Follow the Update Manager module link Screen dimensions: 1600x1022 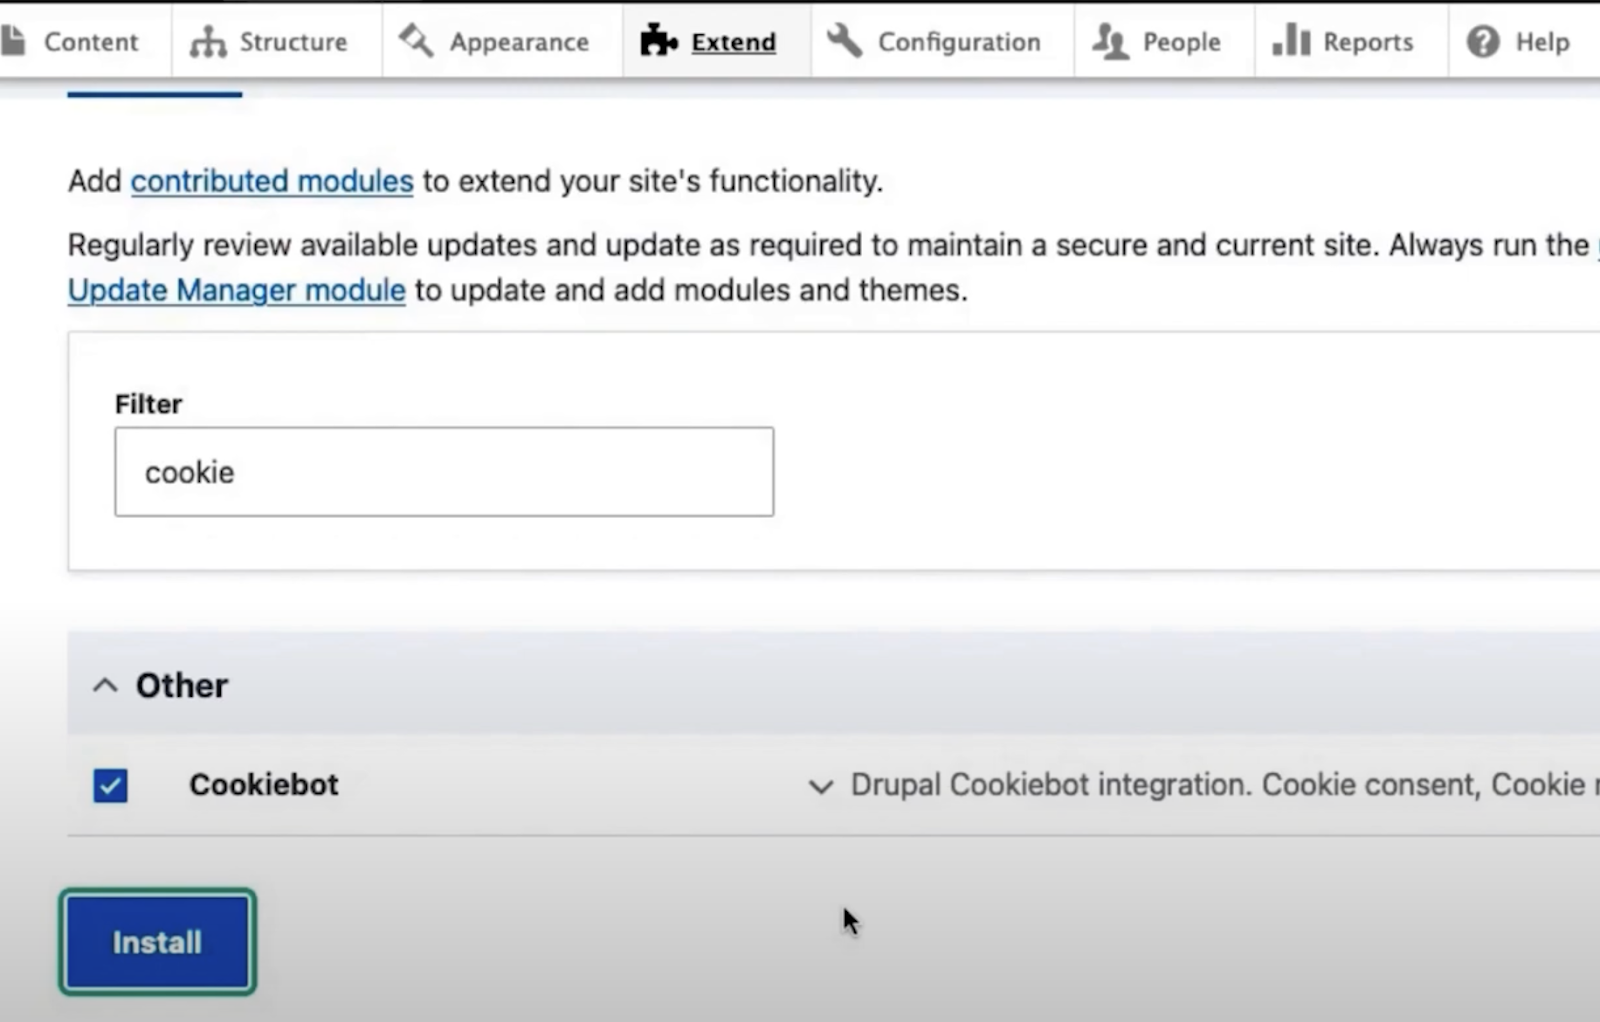(x=236, y=290)
